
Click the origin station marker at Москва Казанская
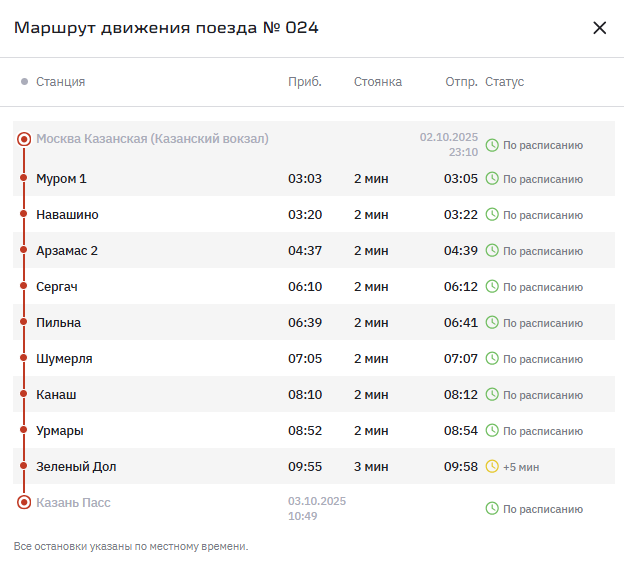(x=24, y=139)
